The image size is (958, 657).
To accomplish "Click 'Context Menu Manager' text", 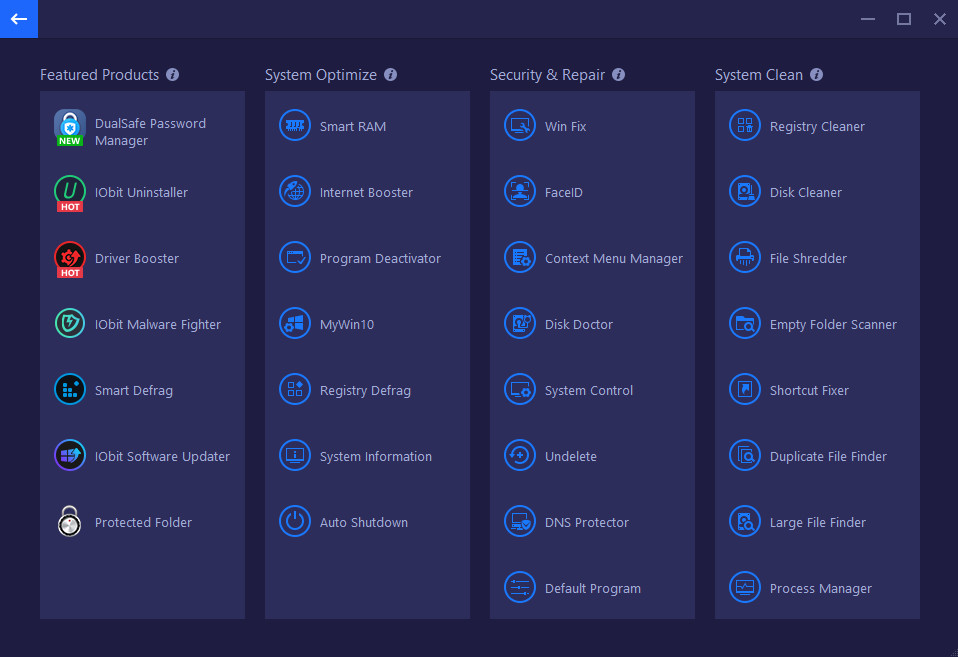I will coord(613,259).
